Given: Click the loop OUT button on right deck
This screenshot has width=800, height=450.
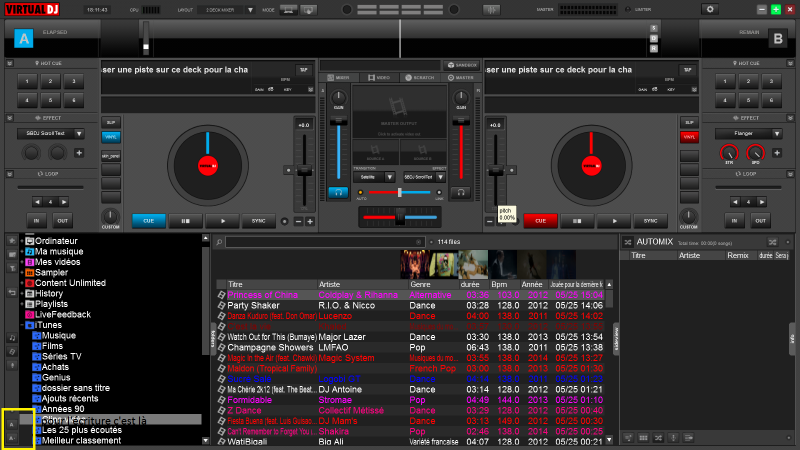Looking at the screenshot, I should coord(762,220).
